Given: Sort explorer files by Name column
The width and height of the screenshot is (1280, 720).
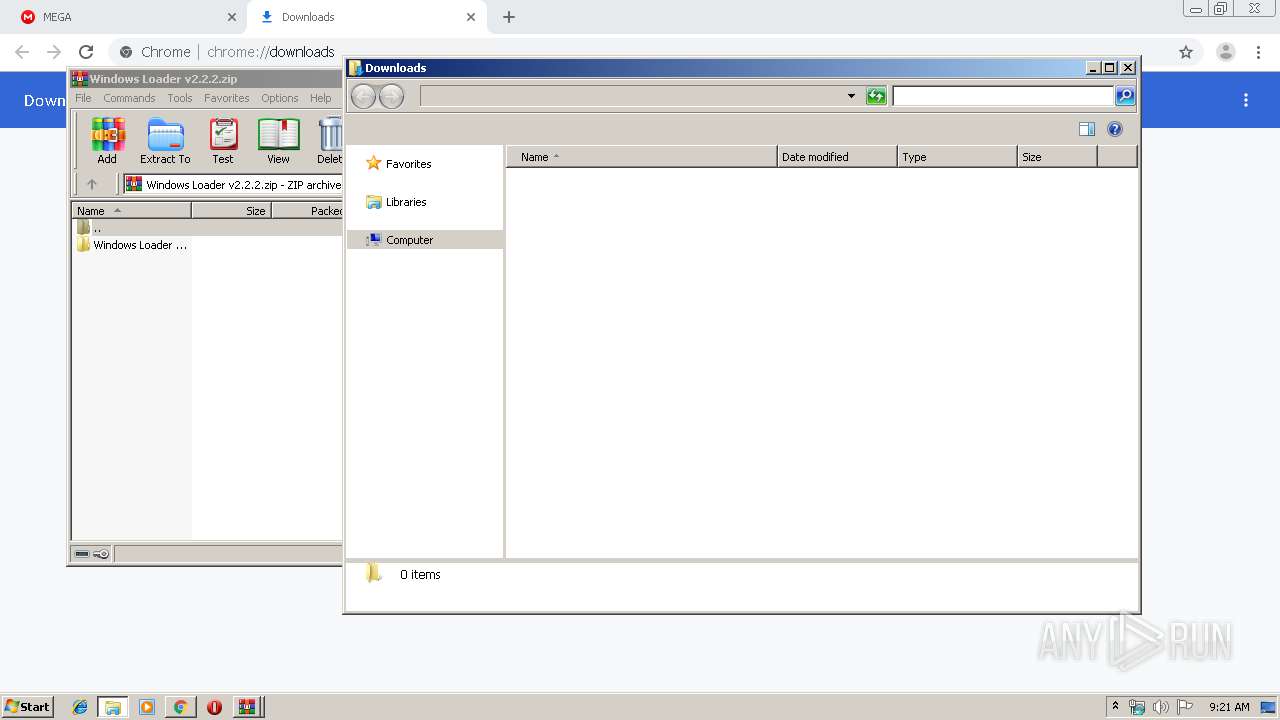Looking at the screenshot, I should 642,157.
